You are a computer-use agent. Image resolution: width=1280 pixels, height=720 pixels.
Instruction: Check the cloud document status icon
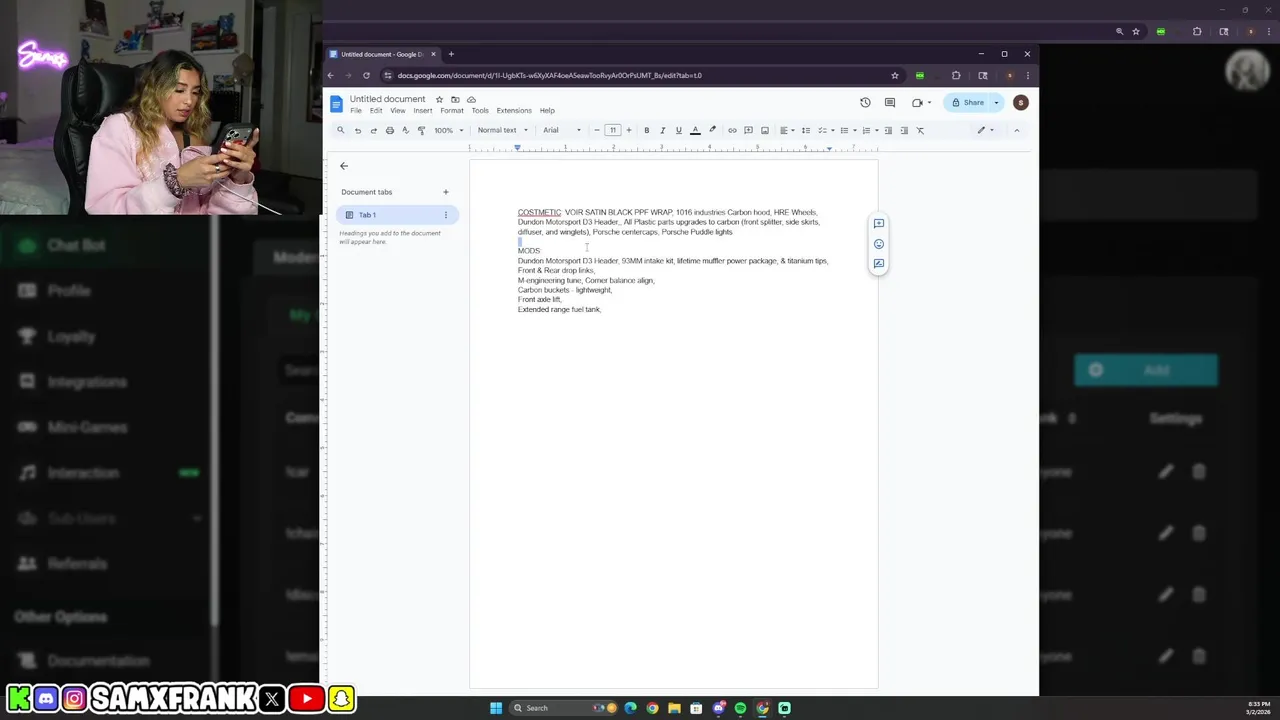pos(471,99)
